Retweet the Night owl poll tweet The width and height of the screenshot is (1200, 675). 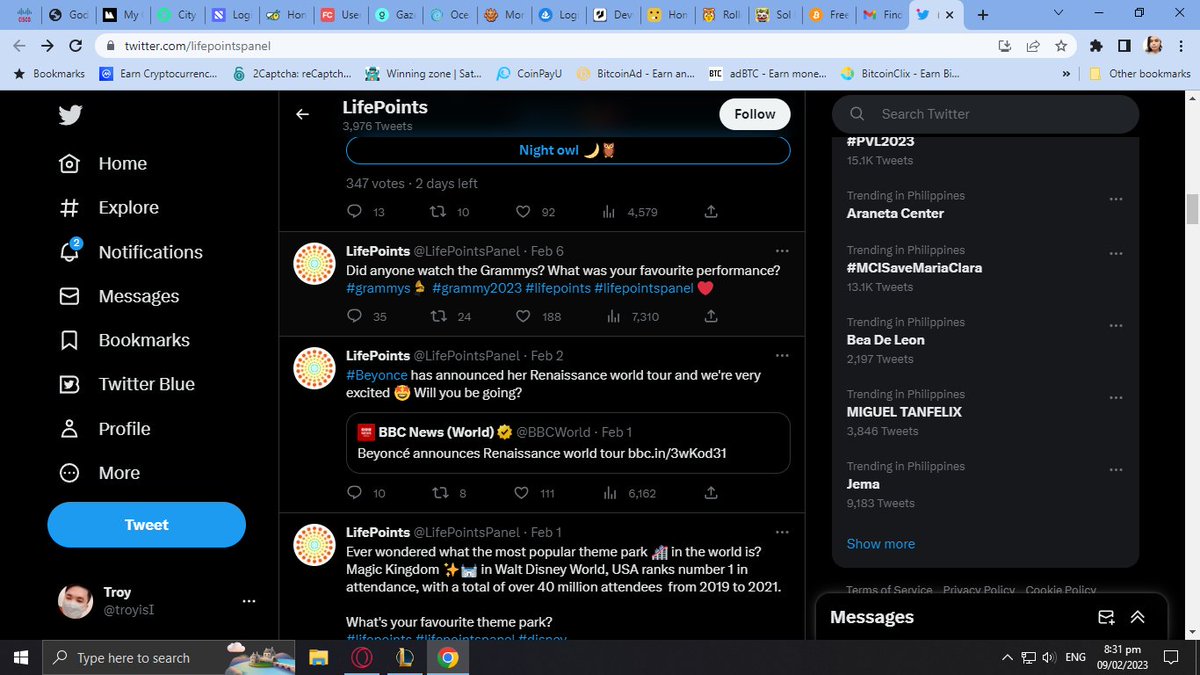(437, 212)
